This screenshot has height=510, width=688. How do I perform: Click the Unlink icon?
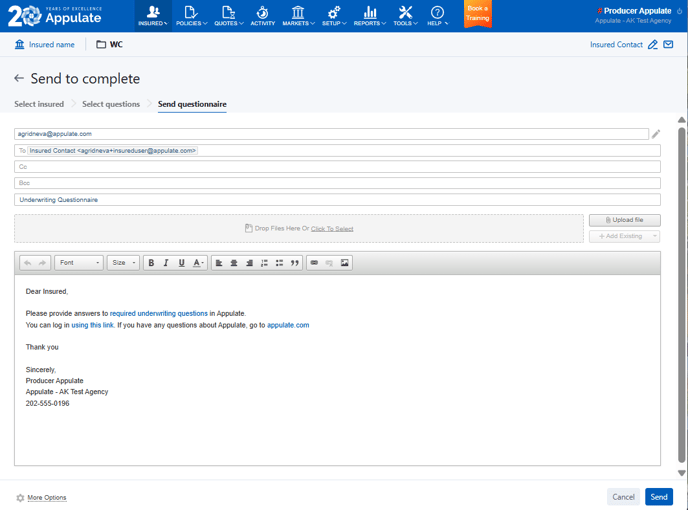[329, 263]
